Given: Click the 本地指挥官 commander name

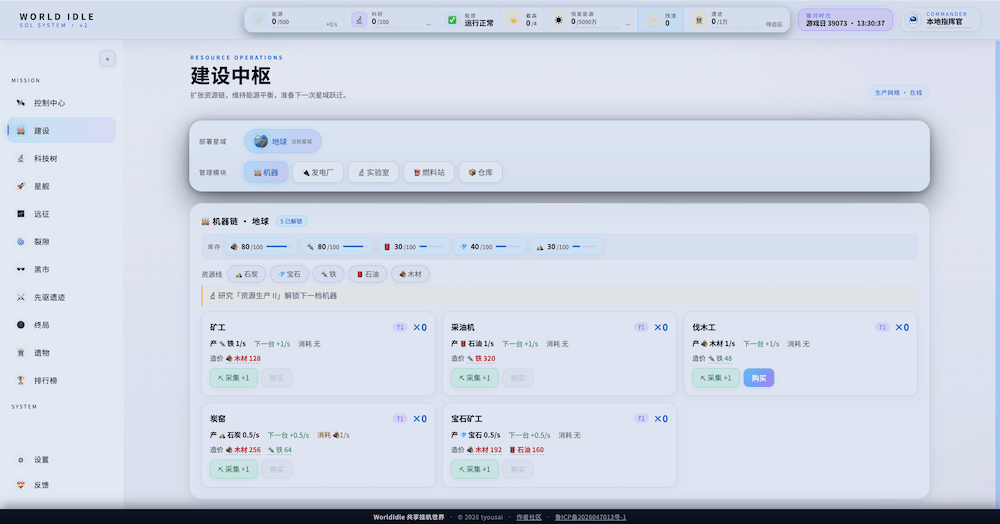Looking at the screenshot, I should point(944,22).
